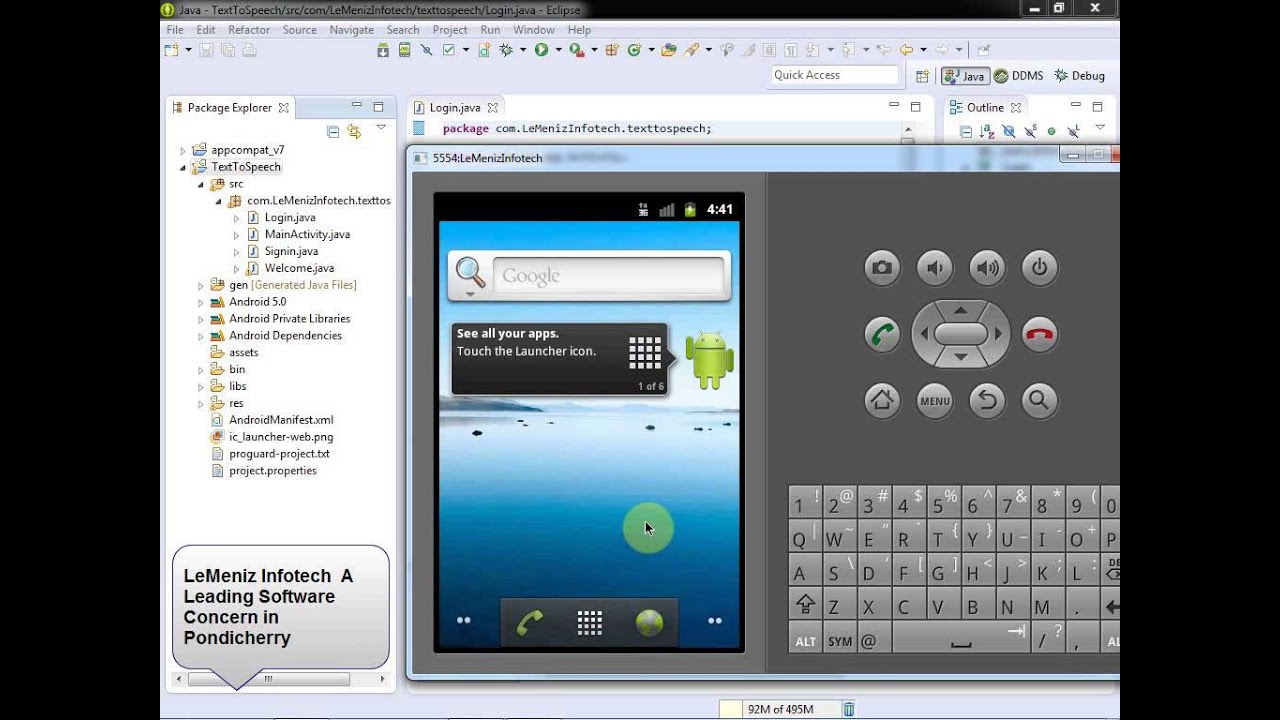Toggle Hide Local Types in Outline
This screenshot has height=720, width=1280.
point(1074,131)
